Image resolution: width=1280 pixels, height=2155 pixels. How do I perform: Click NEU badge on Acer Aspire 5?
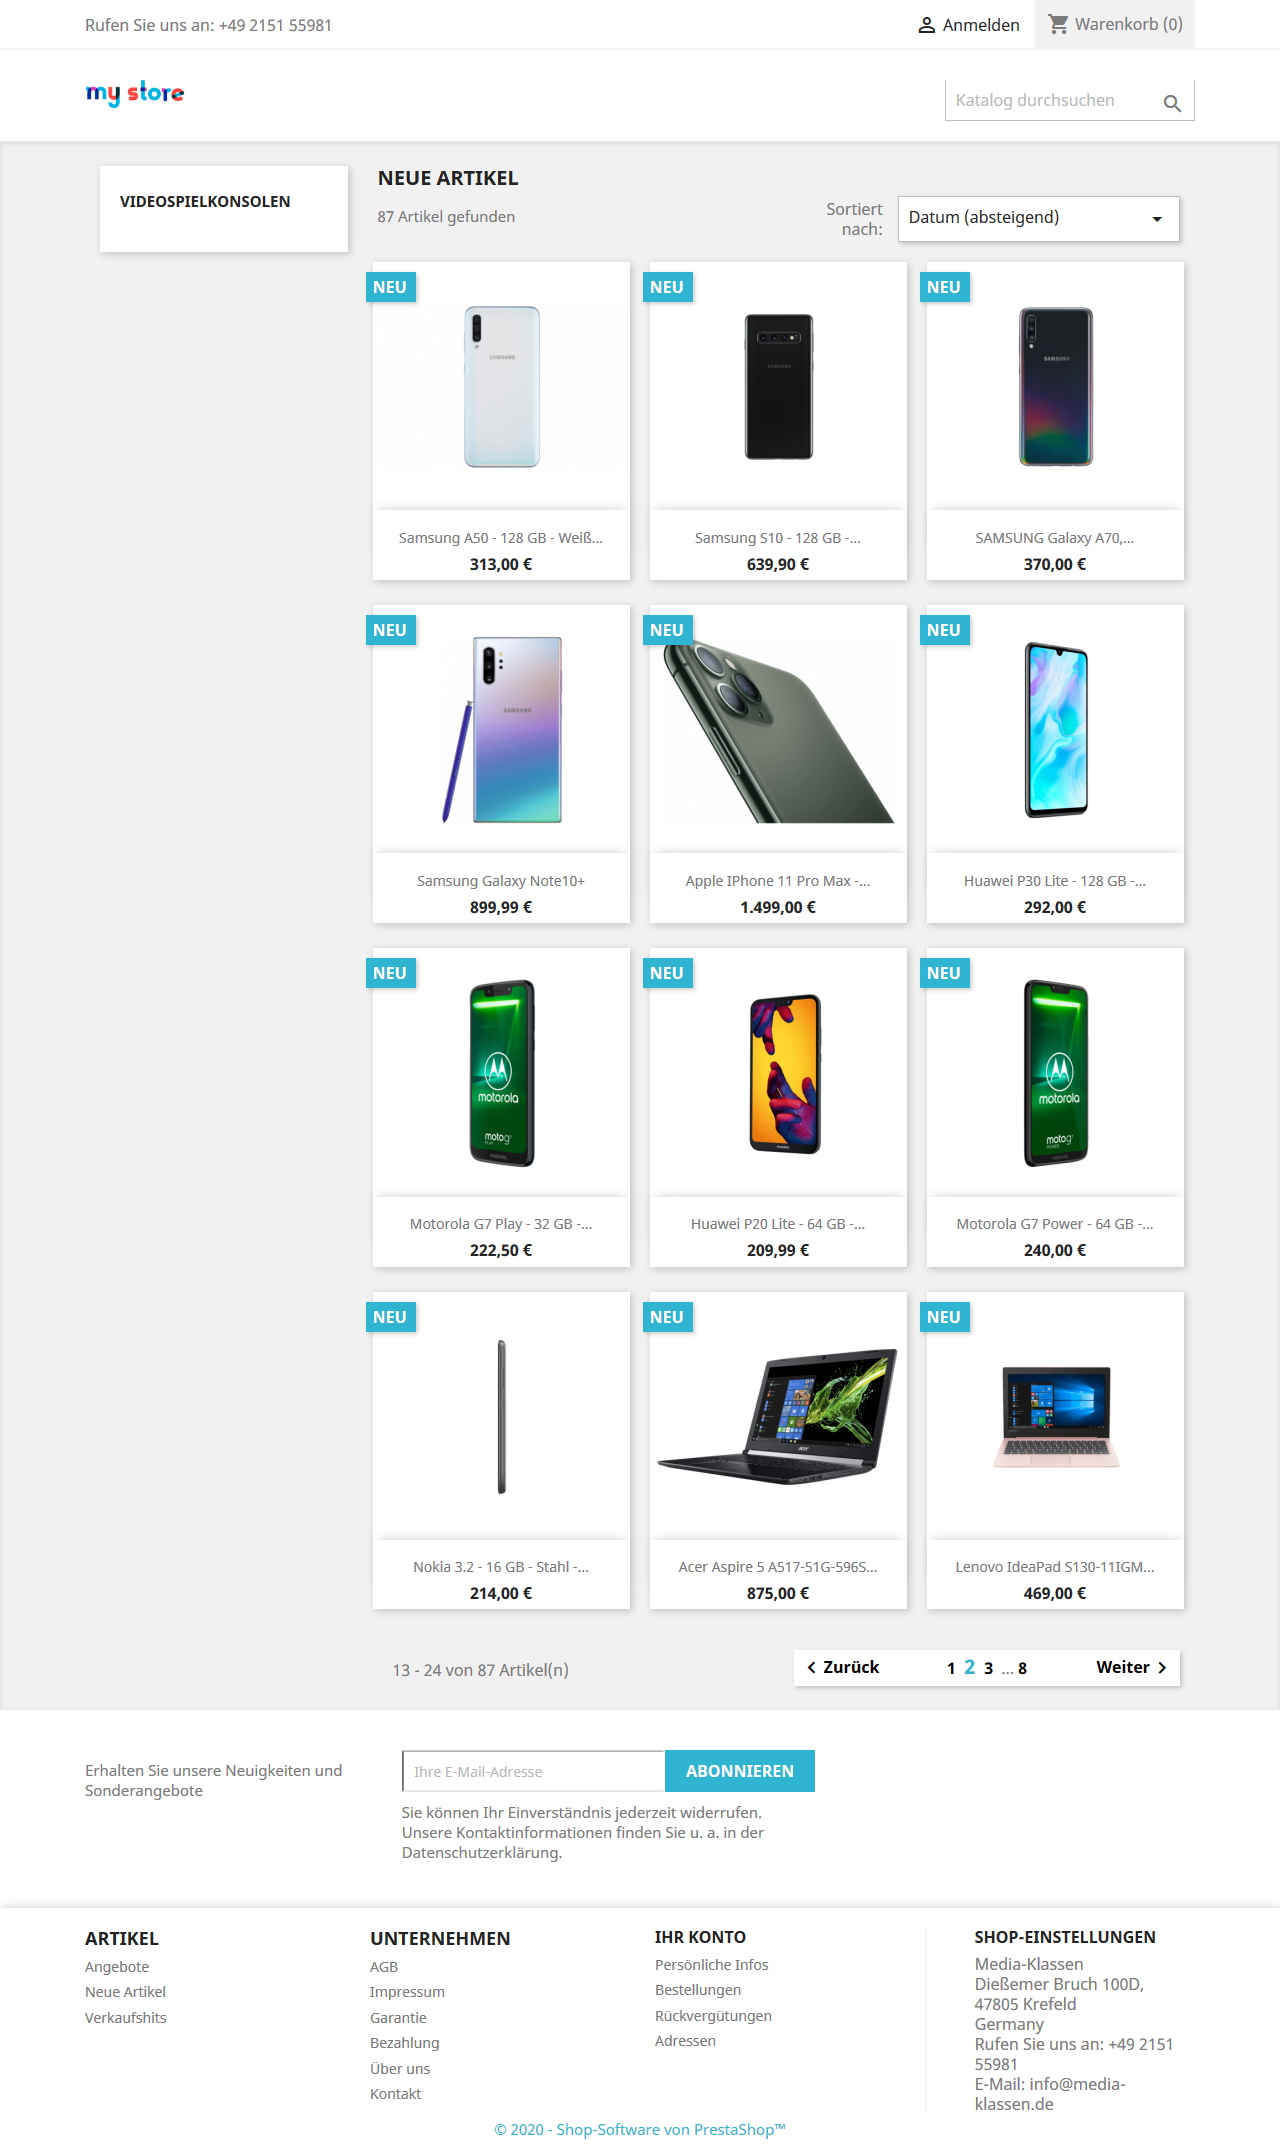pos(667,1317)
